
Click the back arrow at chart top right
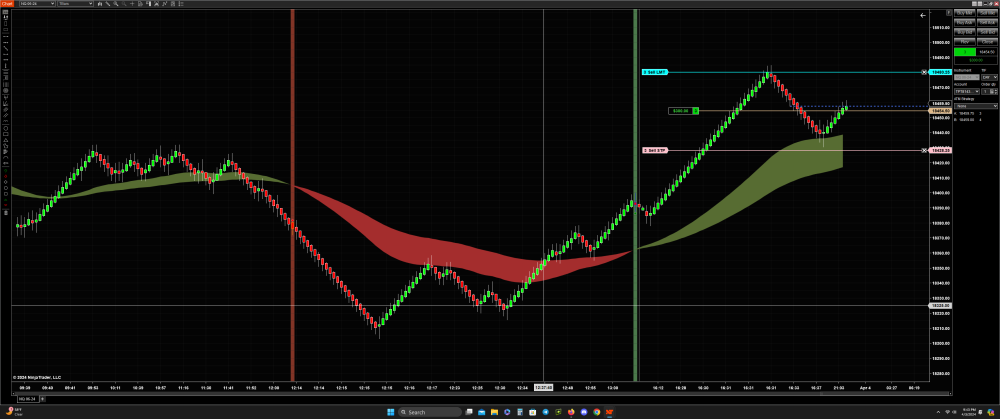tap(922, 16)
